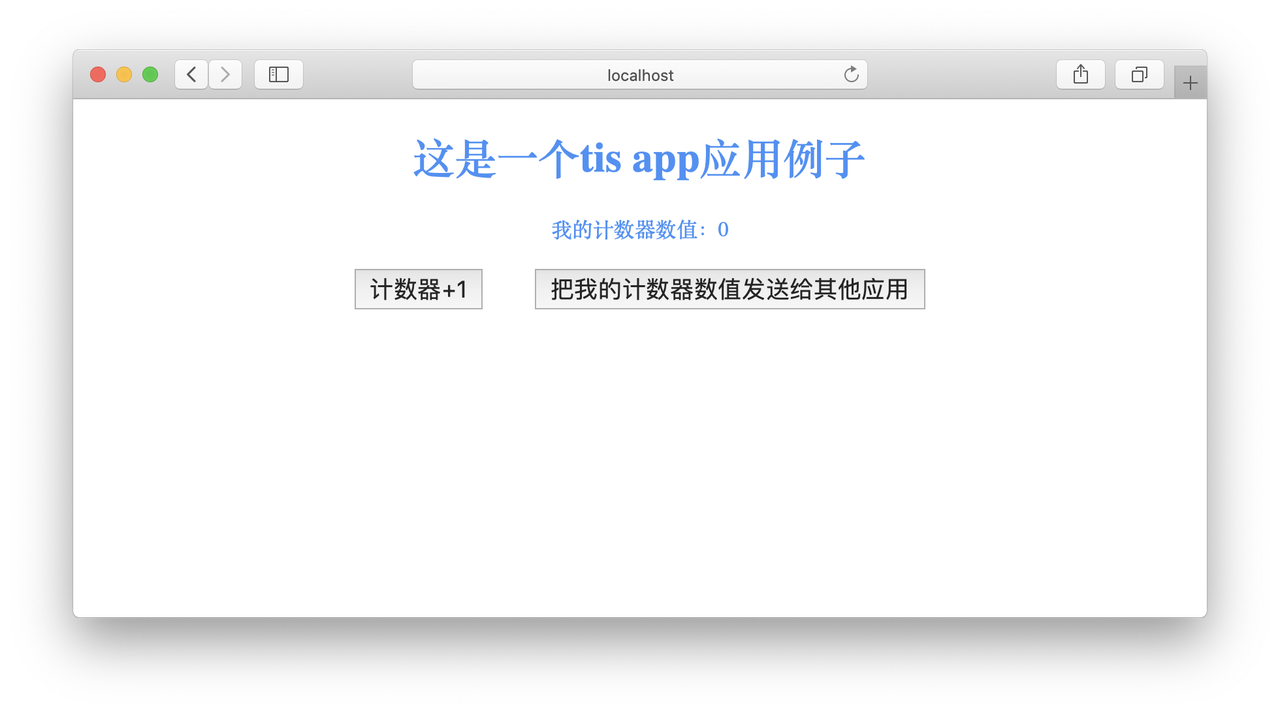Reload the localhost page
1280x714 pixels.
pyautogui.click(x=851, y=75)
